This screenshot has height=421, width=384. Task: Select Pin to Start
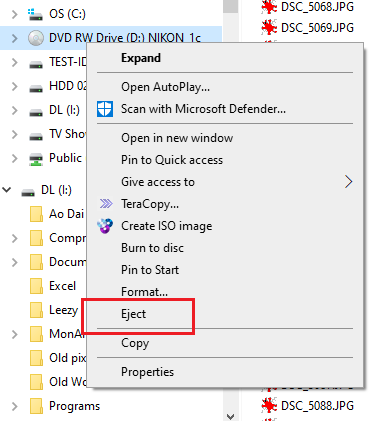click(150, 270)
